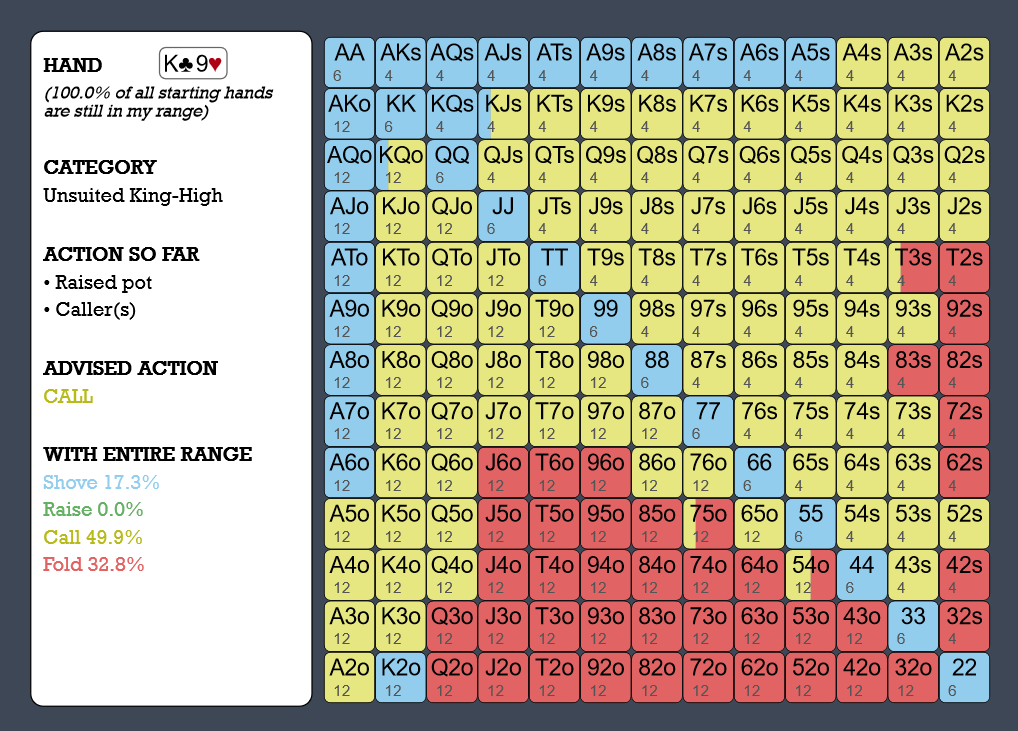This screenshot has width=1018, height=731.
Task: Select the KQs shove cell
Action: (452, 114)
